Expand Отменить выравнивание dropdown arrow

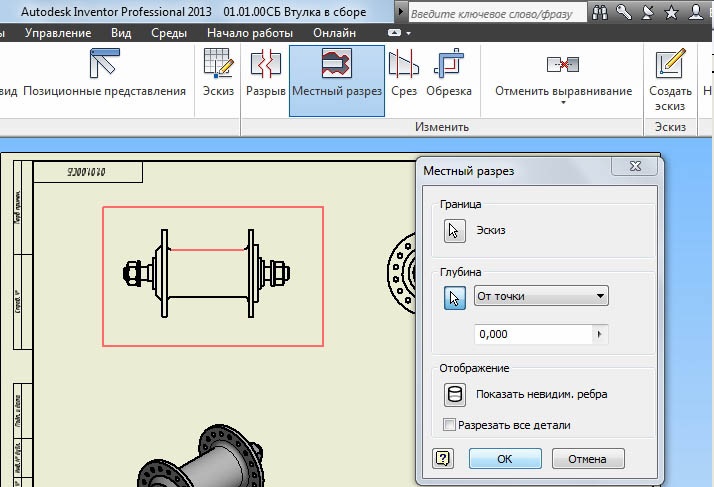[x=564, y=104]
